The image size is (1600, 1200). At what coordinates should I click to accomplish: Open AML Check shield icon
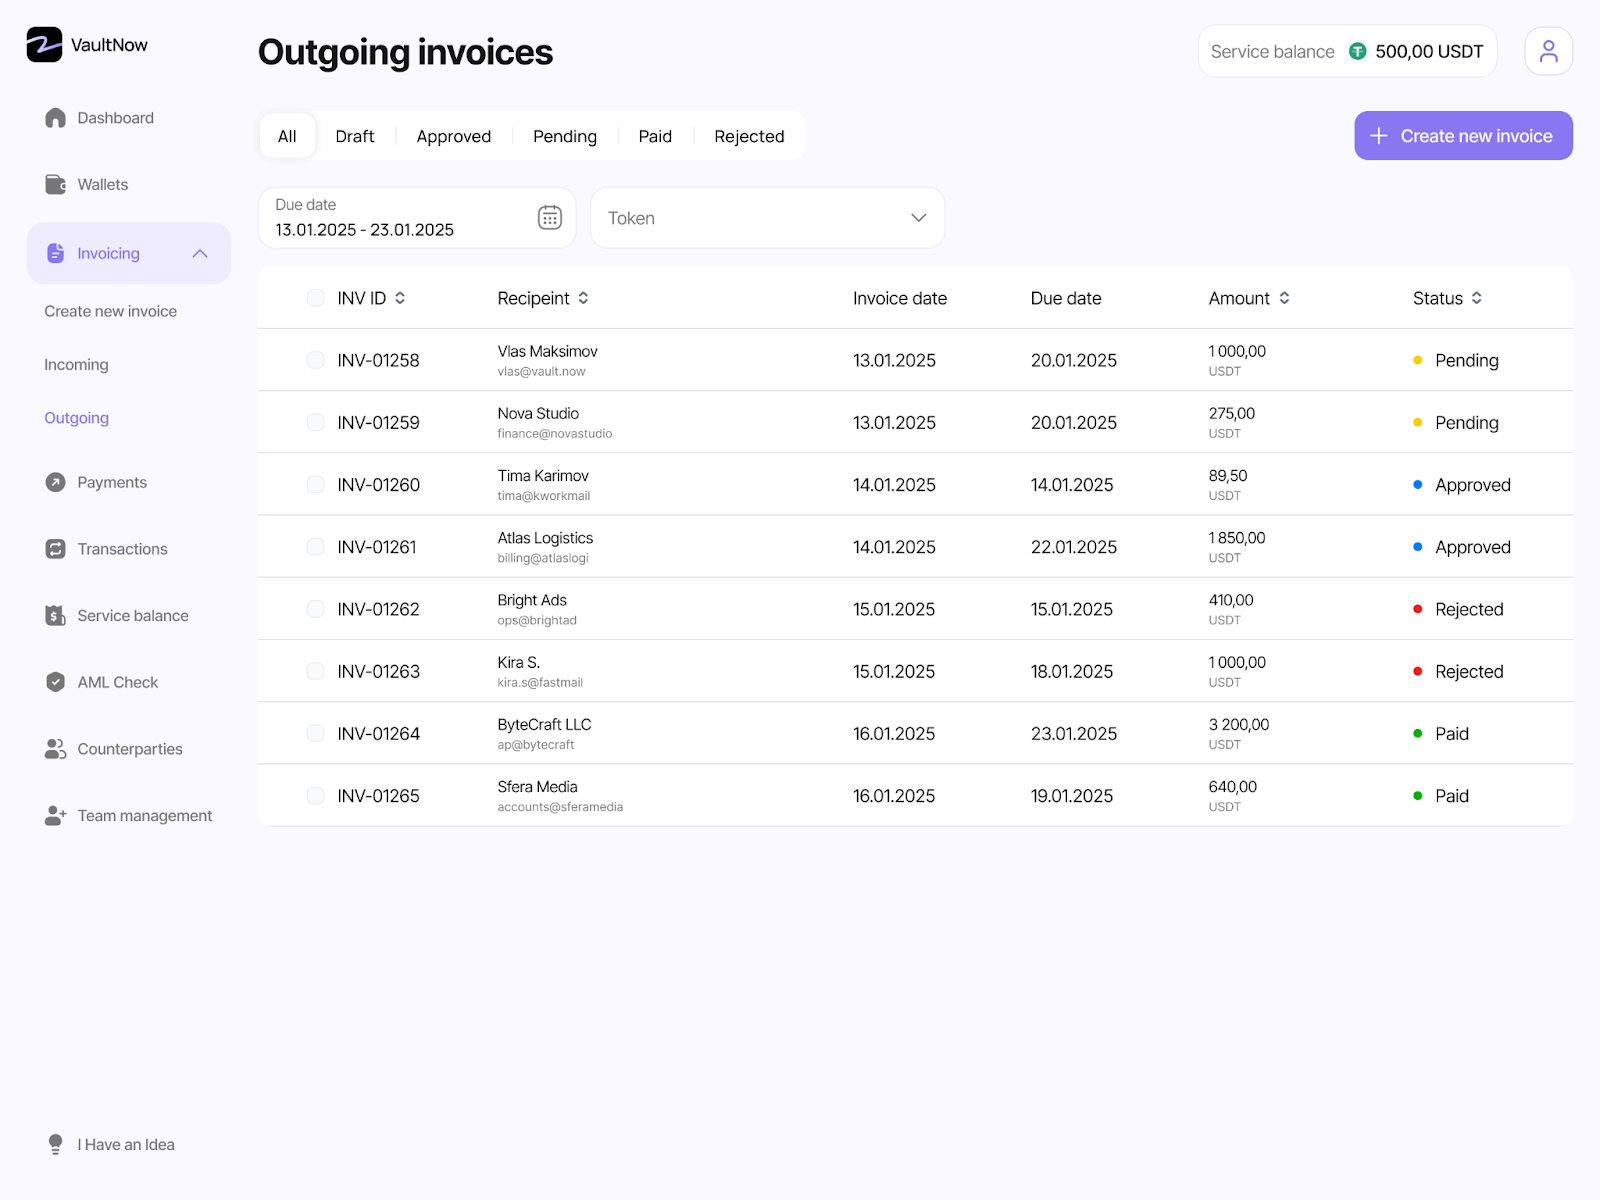56,682
